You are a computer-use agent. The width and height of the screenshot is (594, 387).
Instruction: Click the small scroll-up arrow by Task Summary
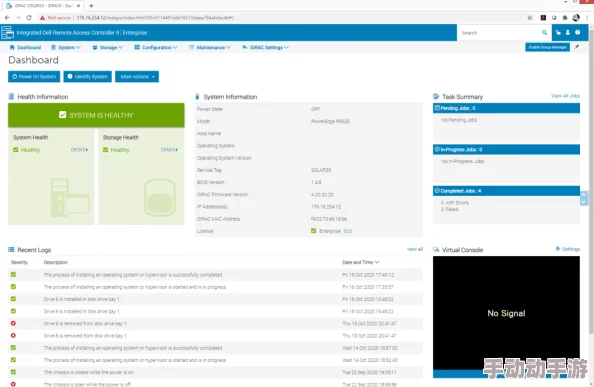click(x=584, y=195)
